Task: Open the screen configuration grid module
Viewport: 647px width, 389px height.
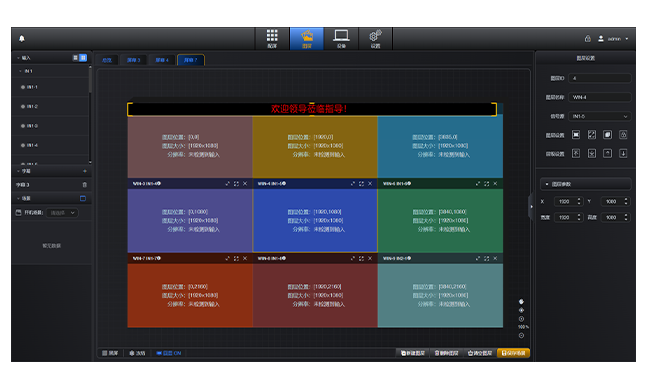Action: coord(272,39)
